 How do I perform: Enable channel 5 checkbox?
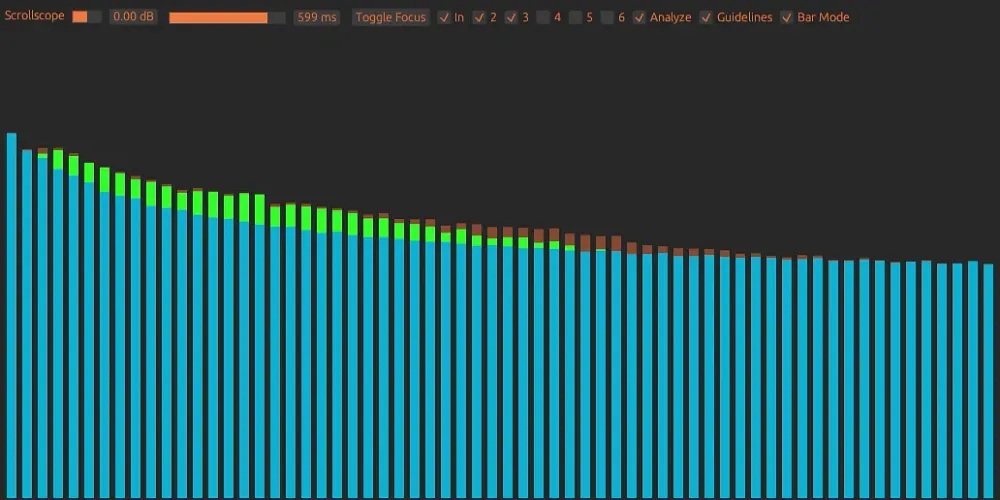tap(575, 17)
